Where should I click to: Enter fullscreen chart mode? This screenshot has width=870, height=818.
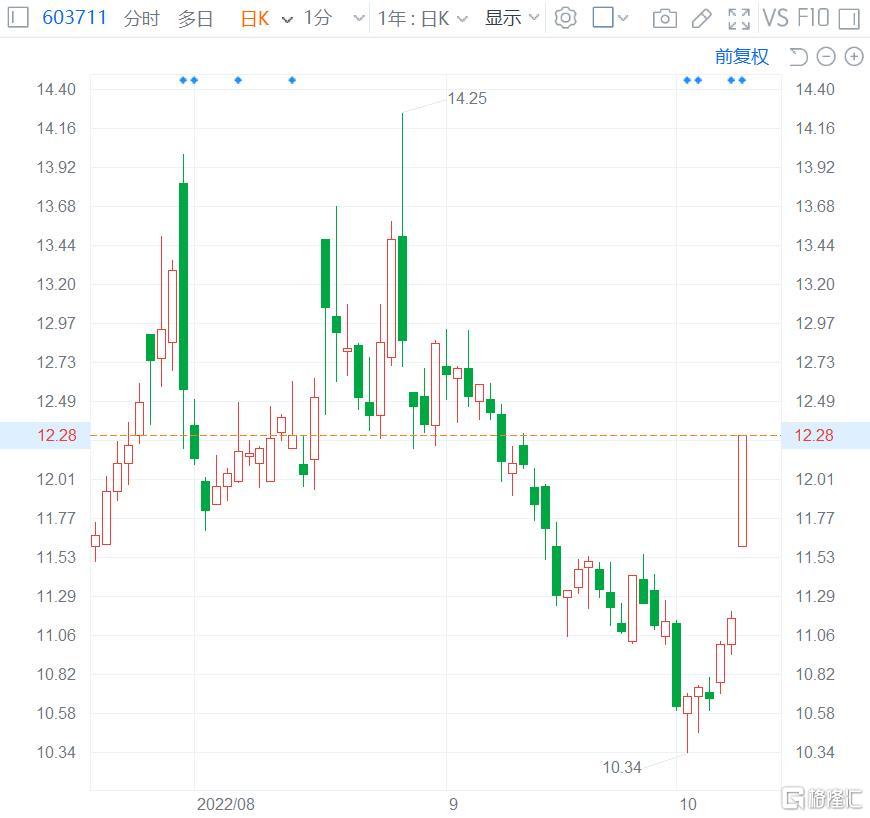pyautogui.click(x=739, y=19)
